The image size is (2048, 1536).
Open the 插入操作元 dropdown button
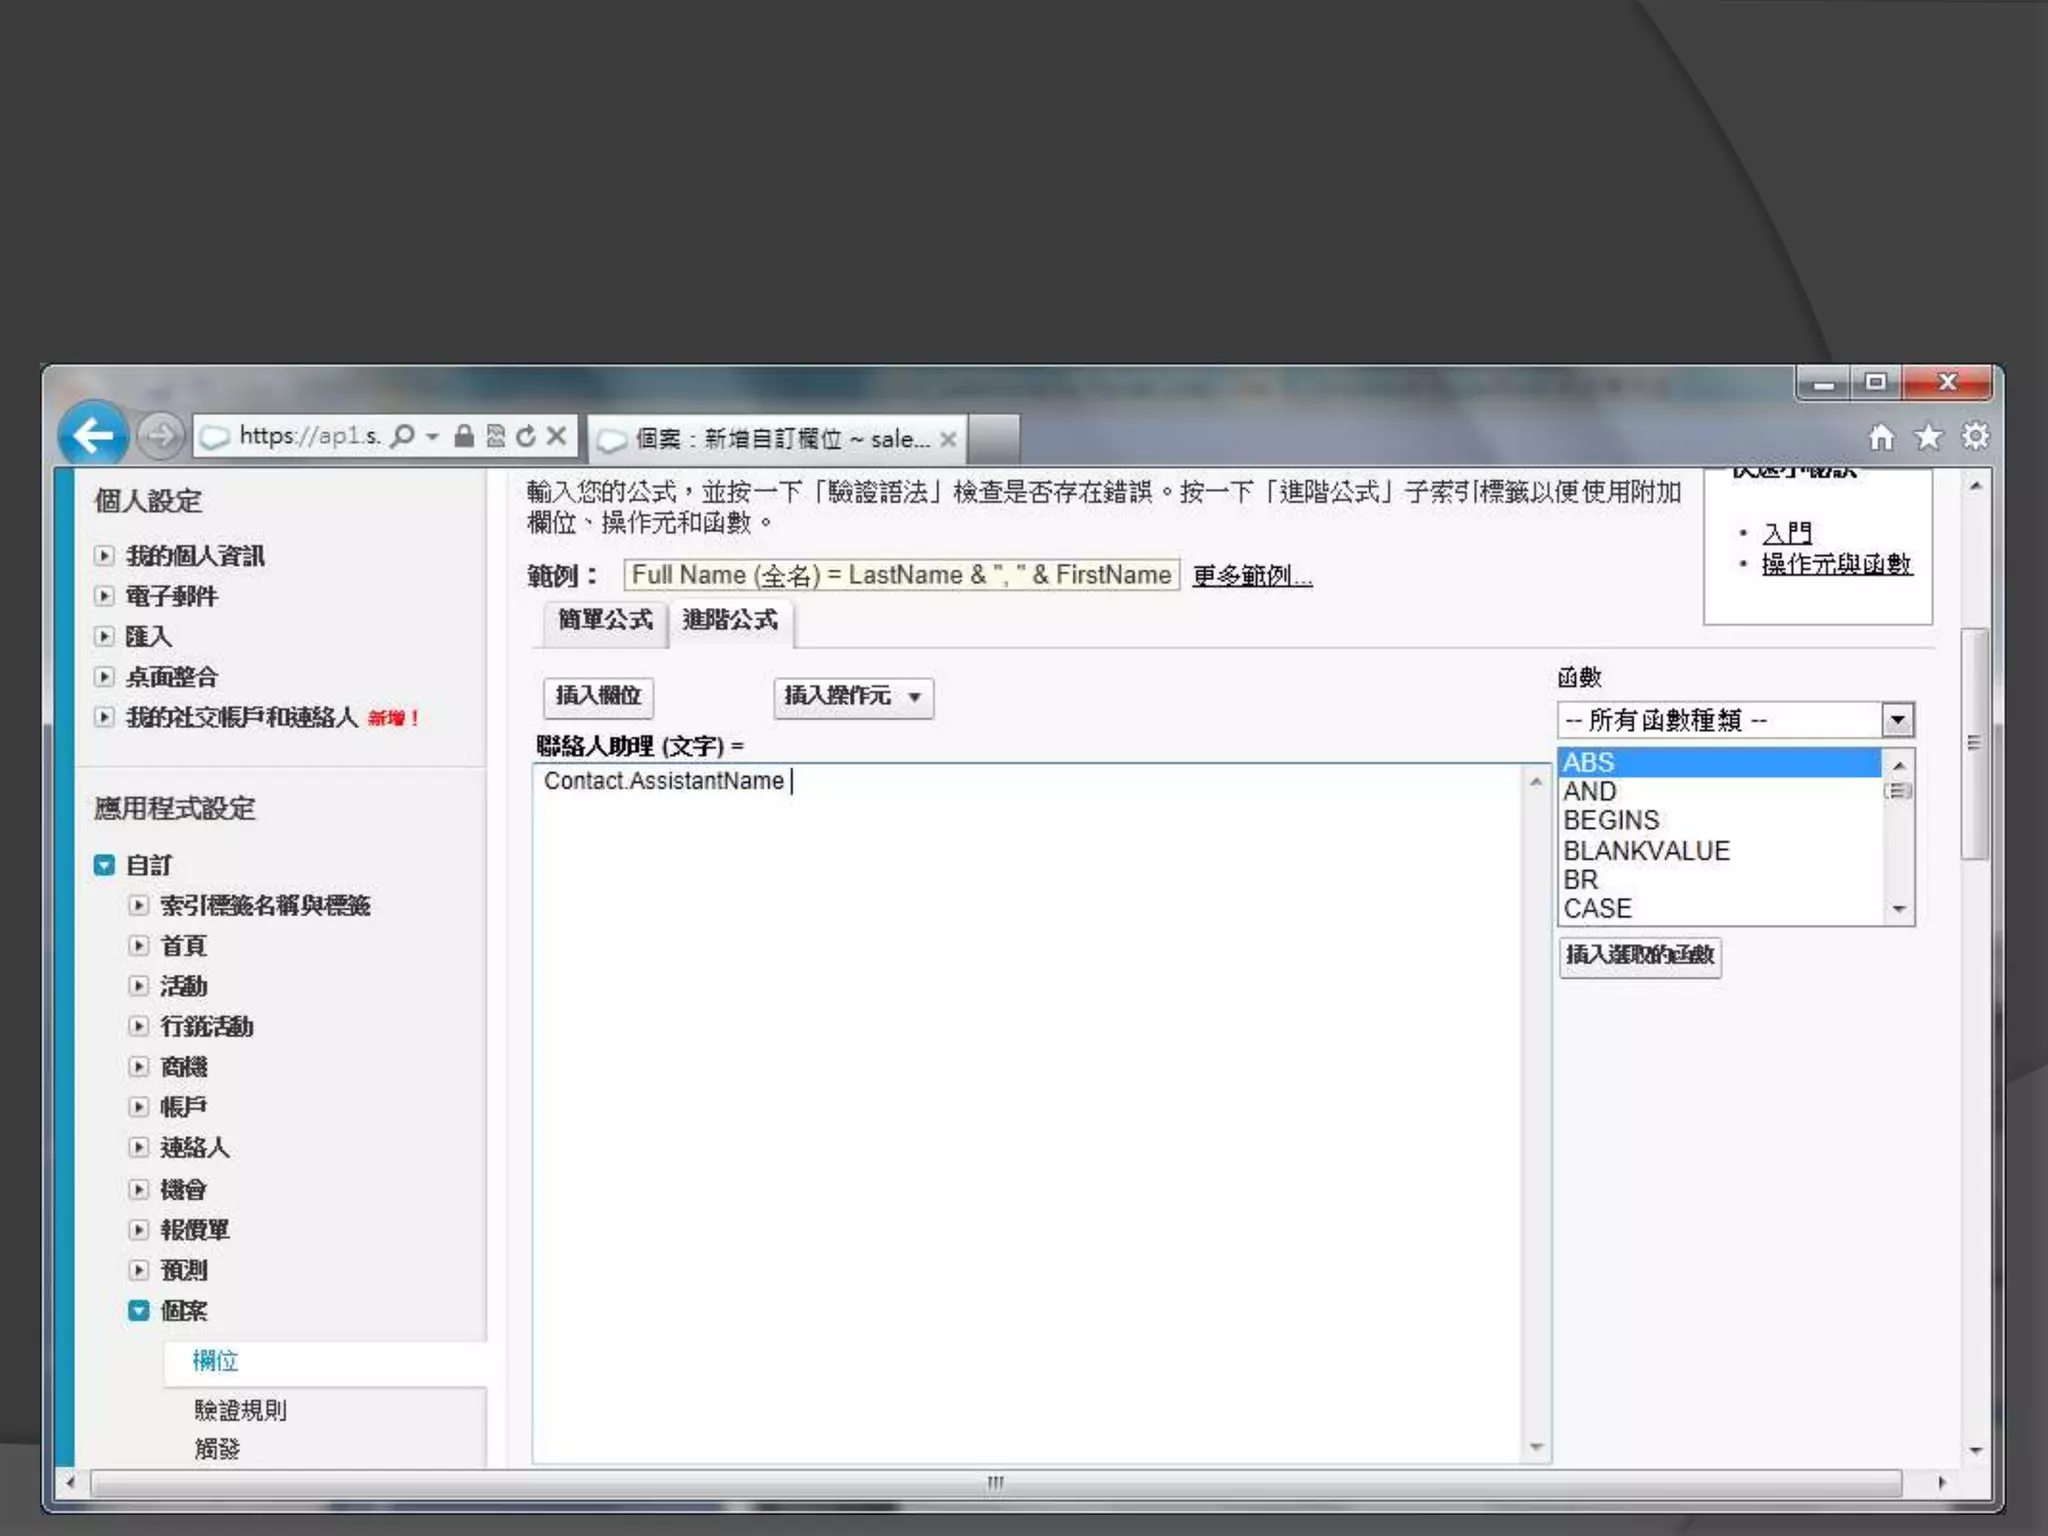tap(853, 697)
